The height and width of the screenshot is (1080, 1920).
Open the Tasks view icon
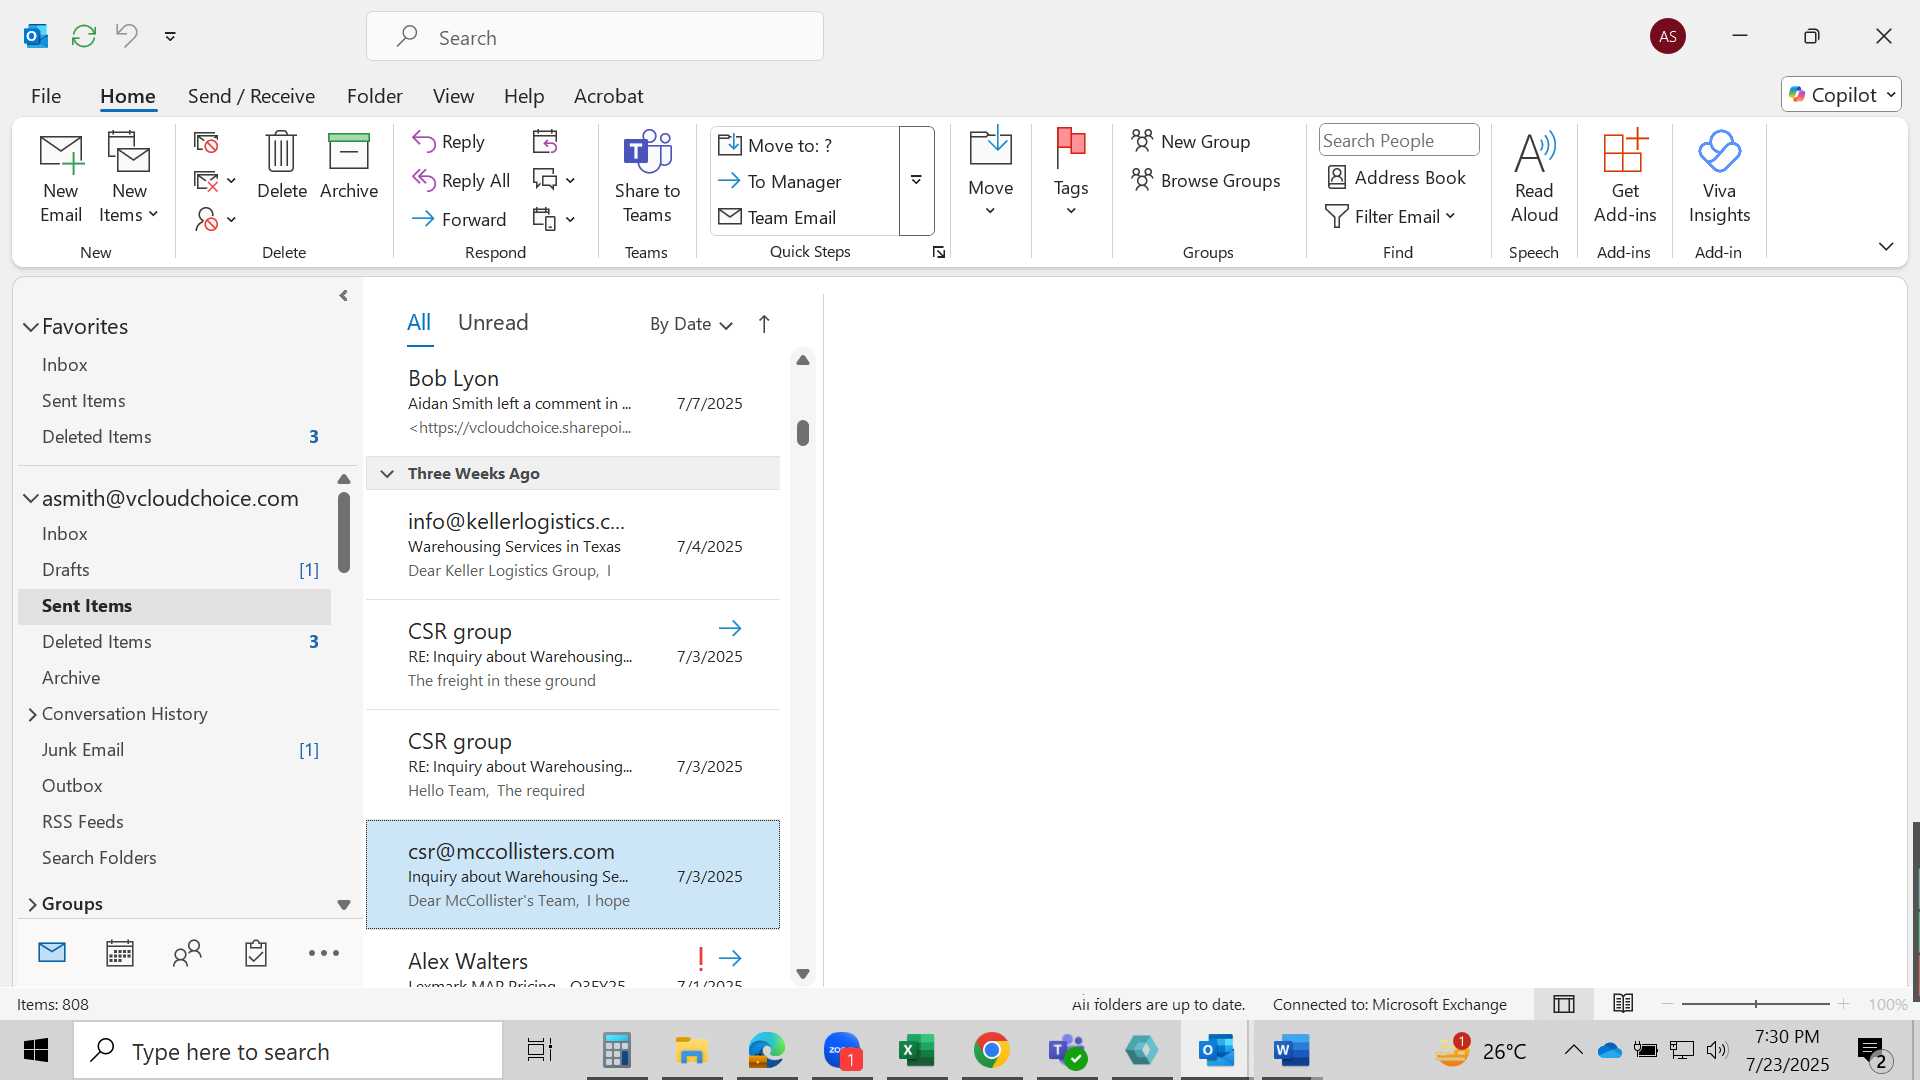256,953
